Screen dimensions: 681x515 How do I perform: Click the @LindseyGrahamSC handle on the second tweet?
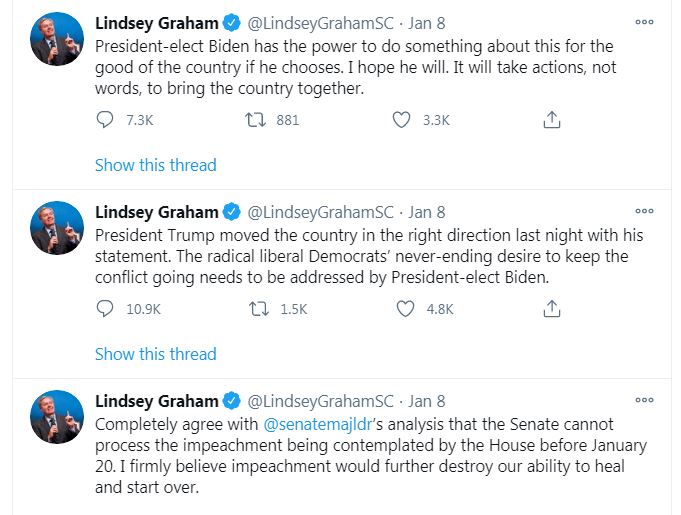(320, 212)
